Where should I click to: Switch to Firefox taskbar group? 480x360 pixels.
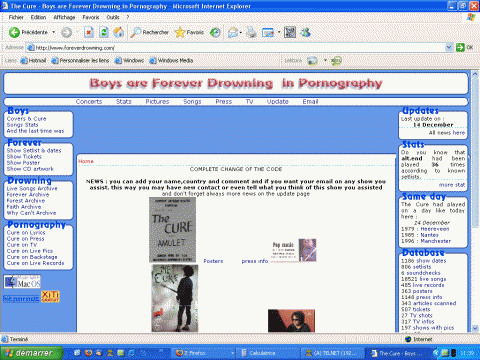[x=204, y=353]
